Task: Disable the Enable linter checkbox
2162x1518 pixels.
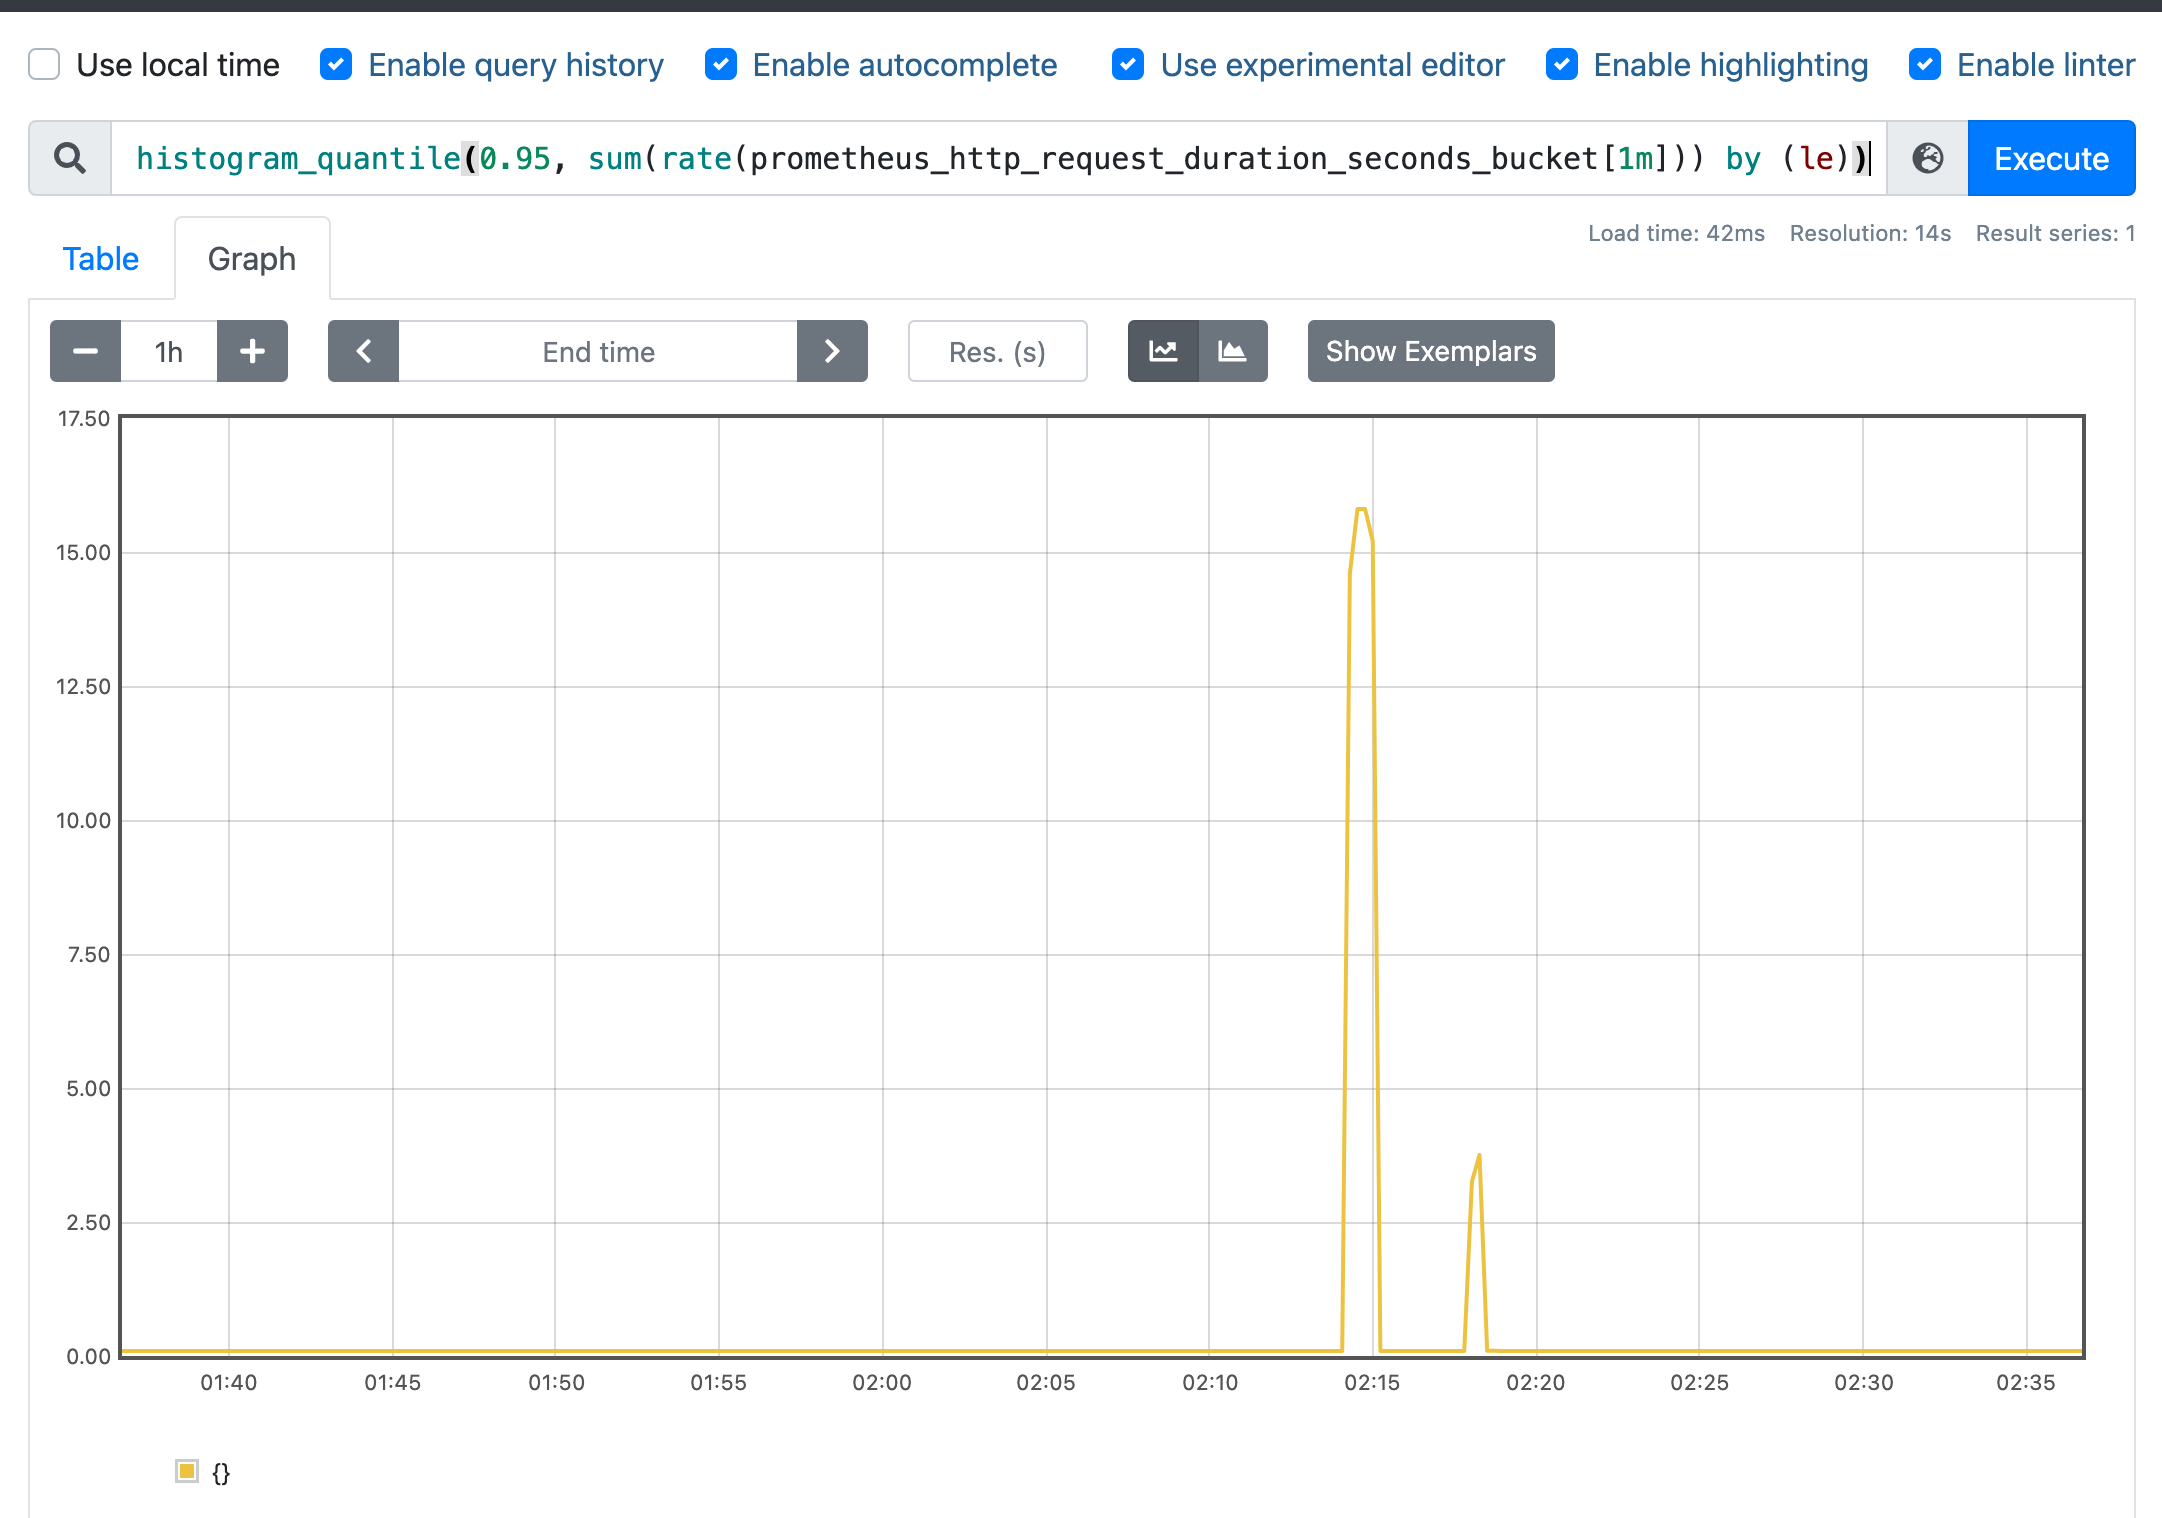Action: click(1925, 65)
